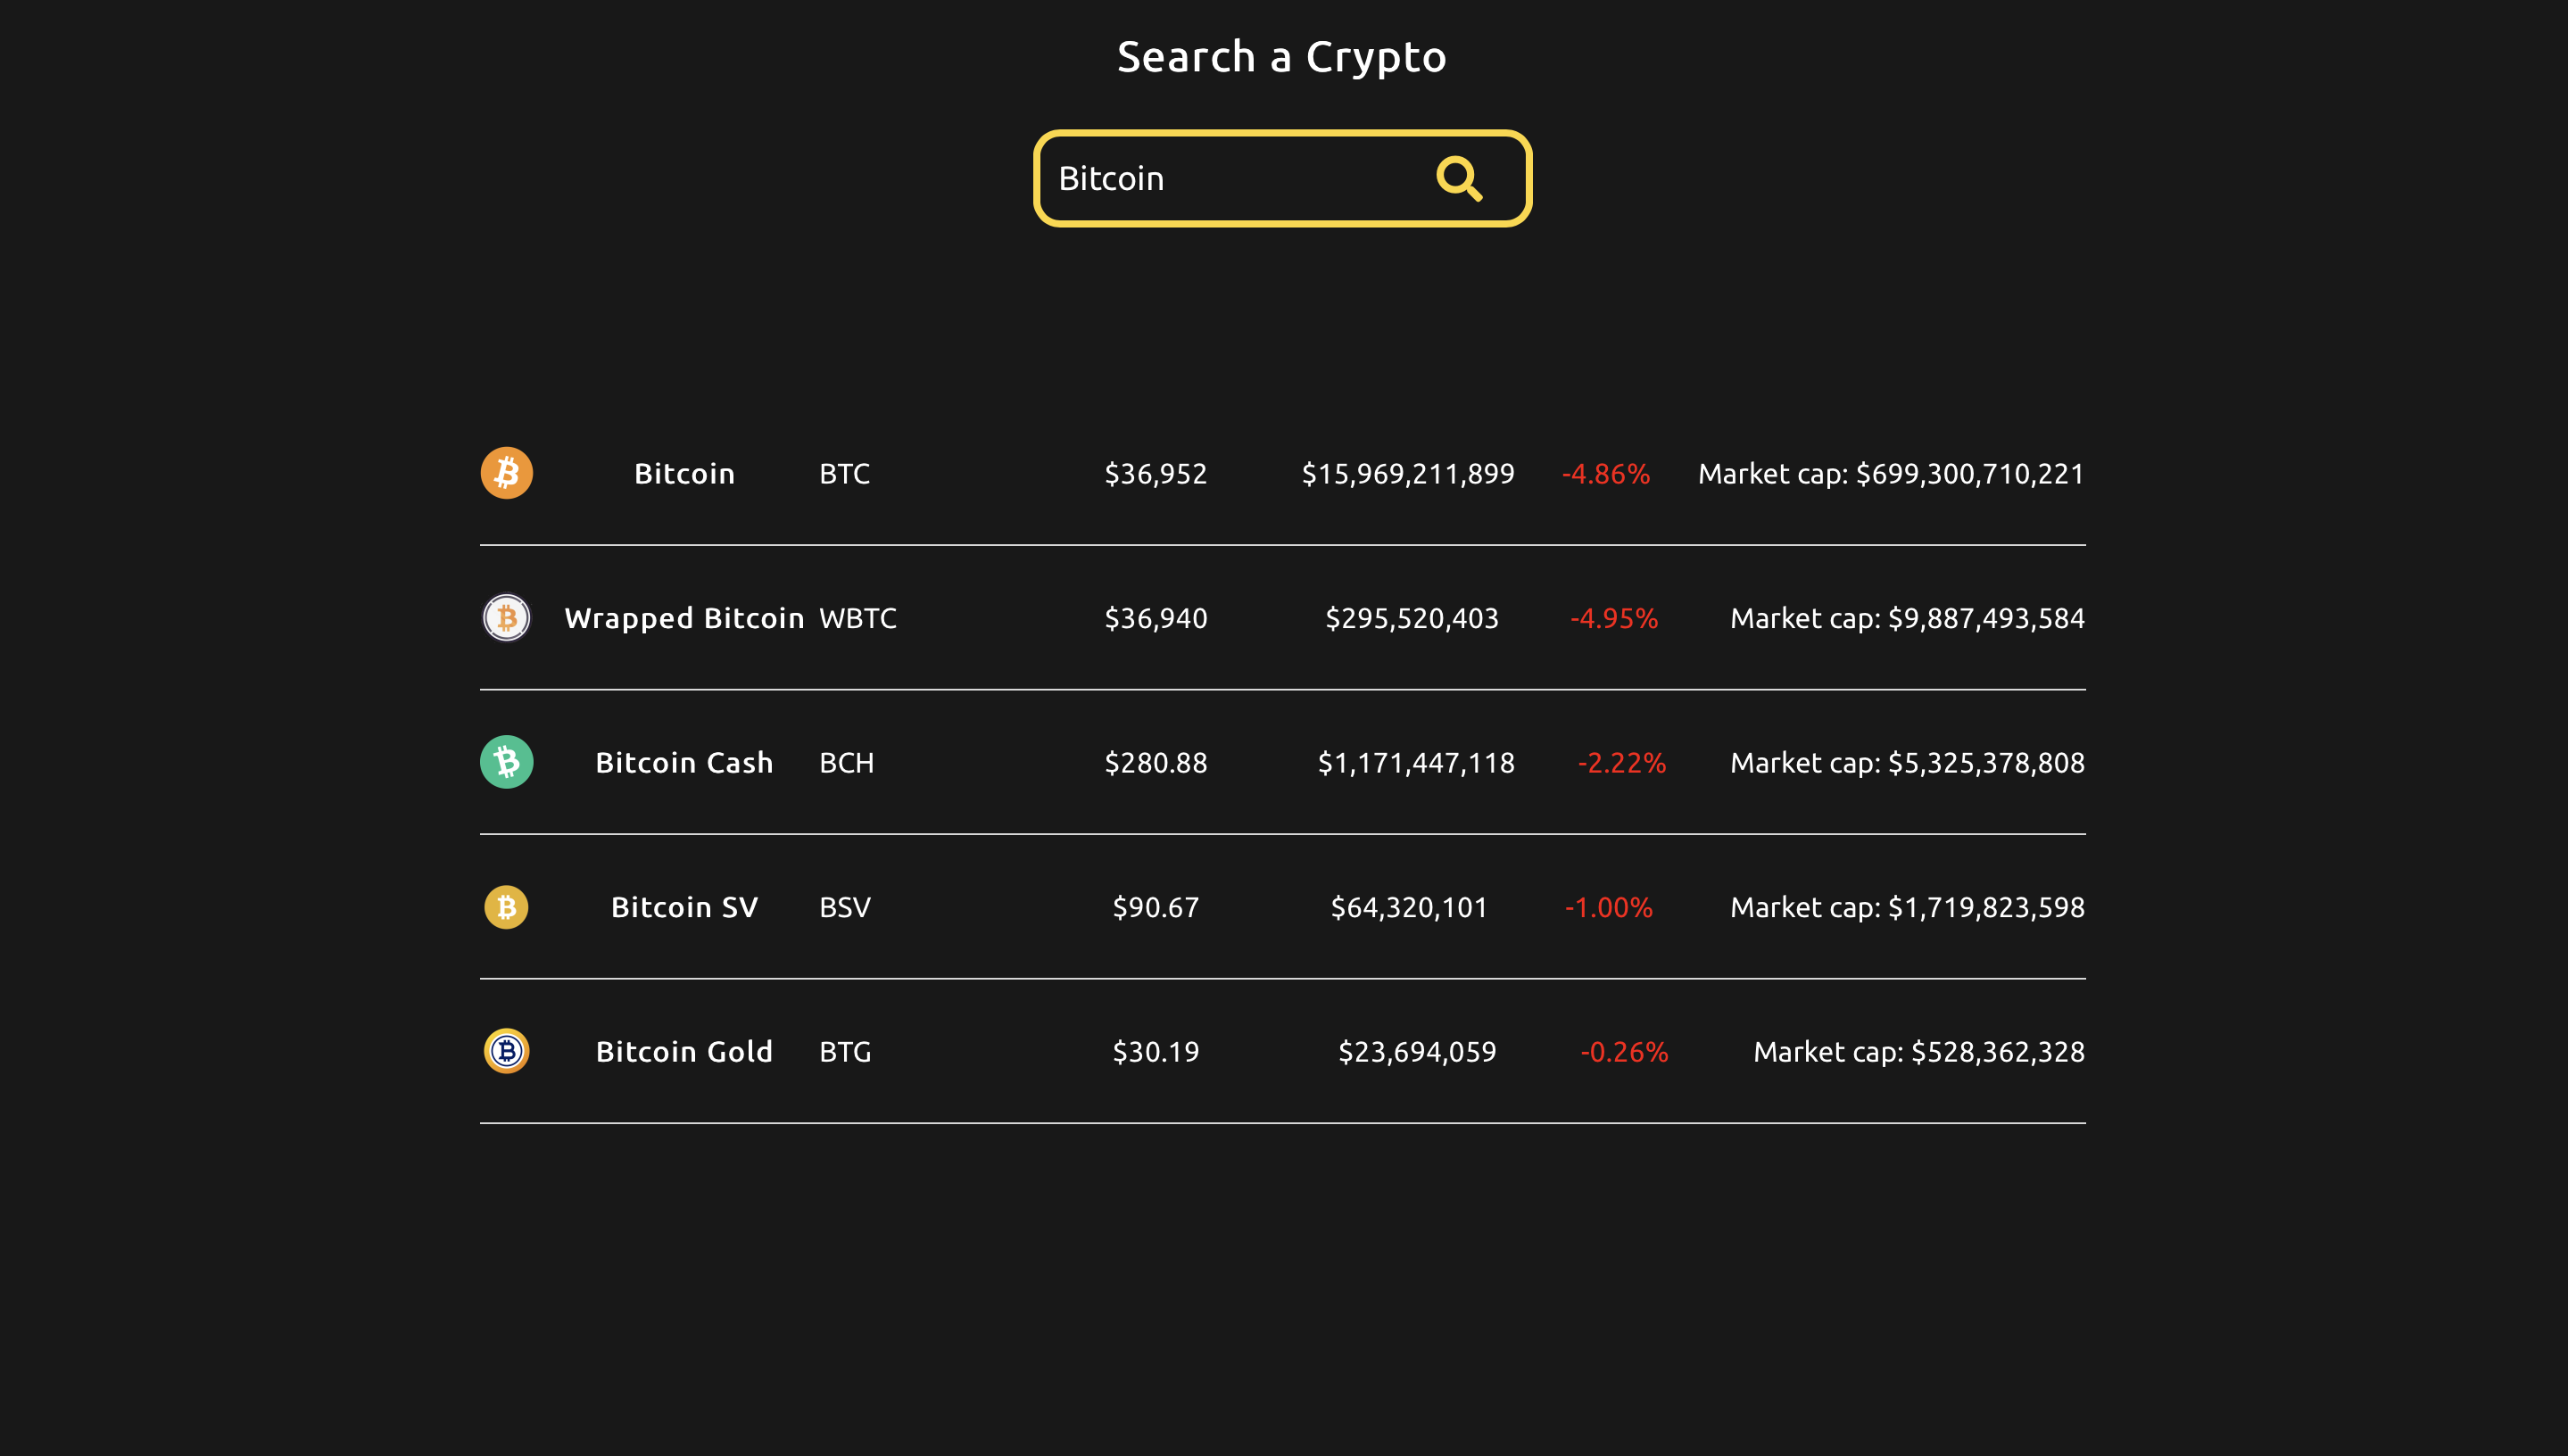Click the Bitcoin Gold coin logo
Image resolution: width=2568 pixels, height=1456 pixels.
click(x=507, y=1051)
